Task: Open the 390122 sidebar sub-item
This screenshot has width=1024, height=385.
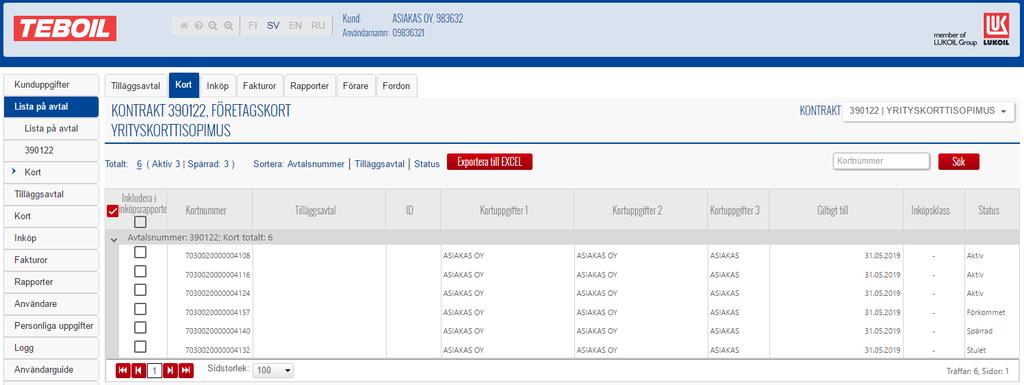Action: [x=51, y=150]
